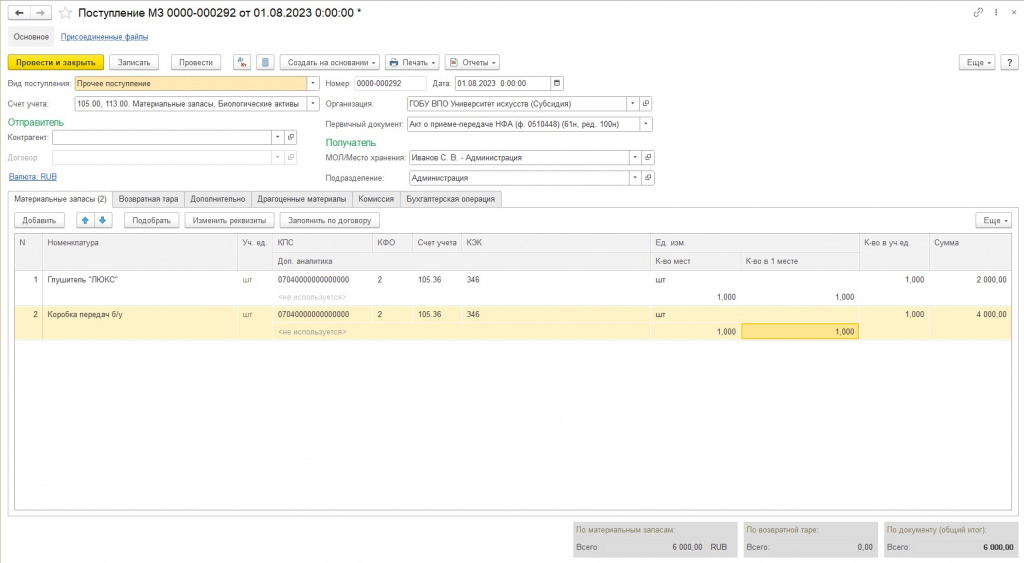Switch to Комиссия tab
The height and width of the screenshot is (563, 1024).
click(x=376, y=199)
